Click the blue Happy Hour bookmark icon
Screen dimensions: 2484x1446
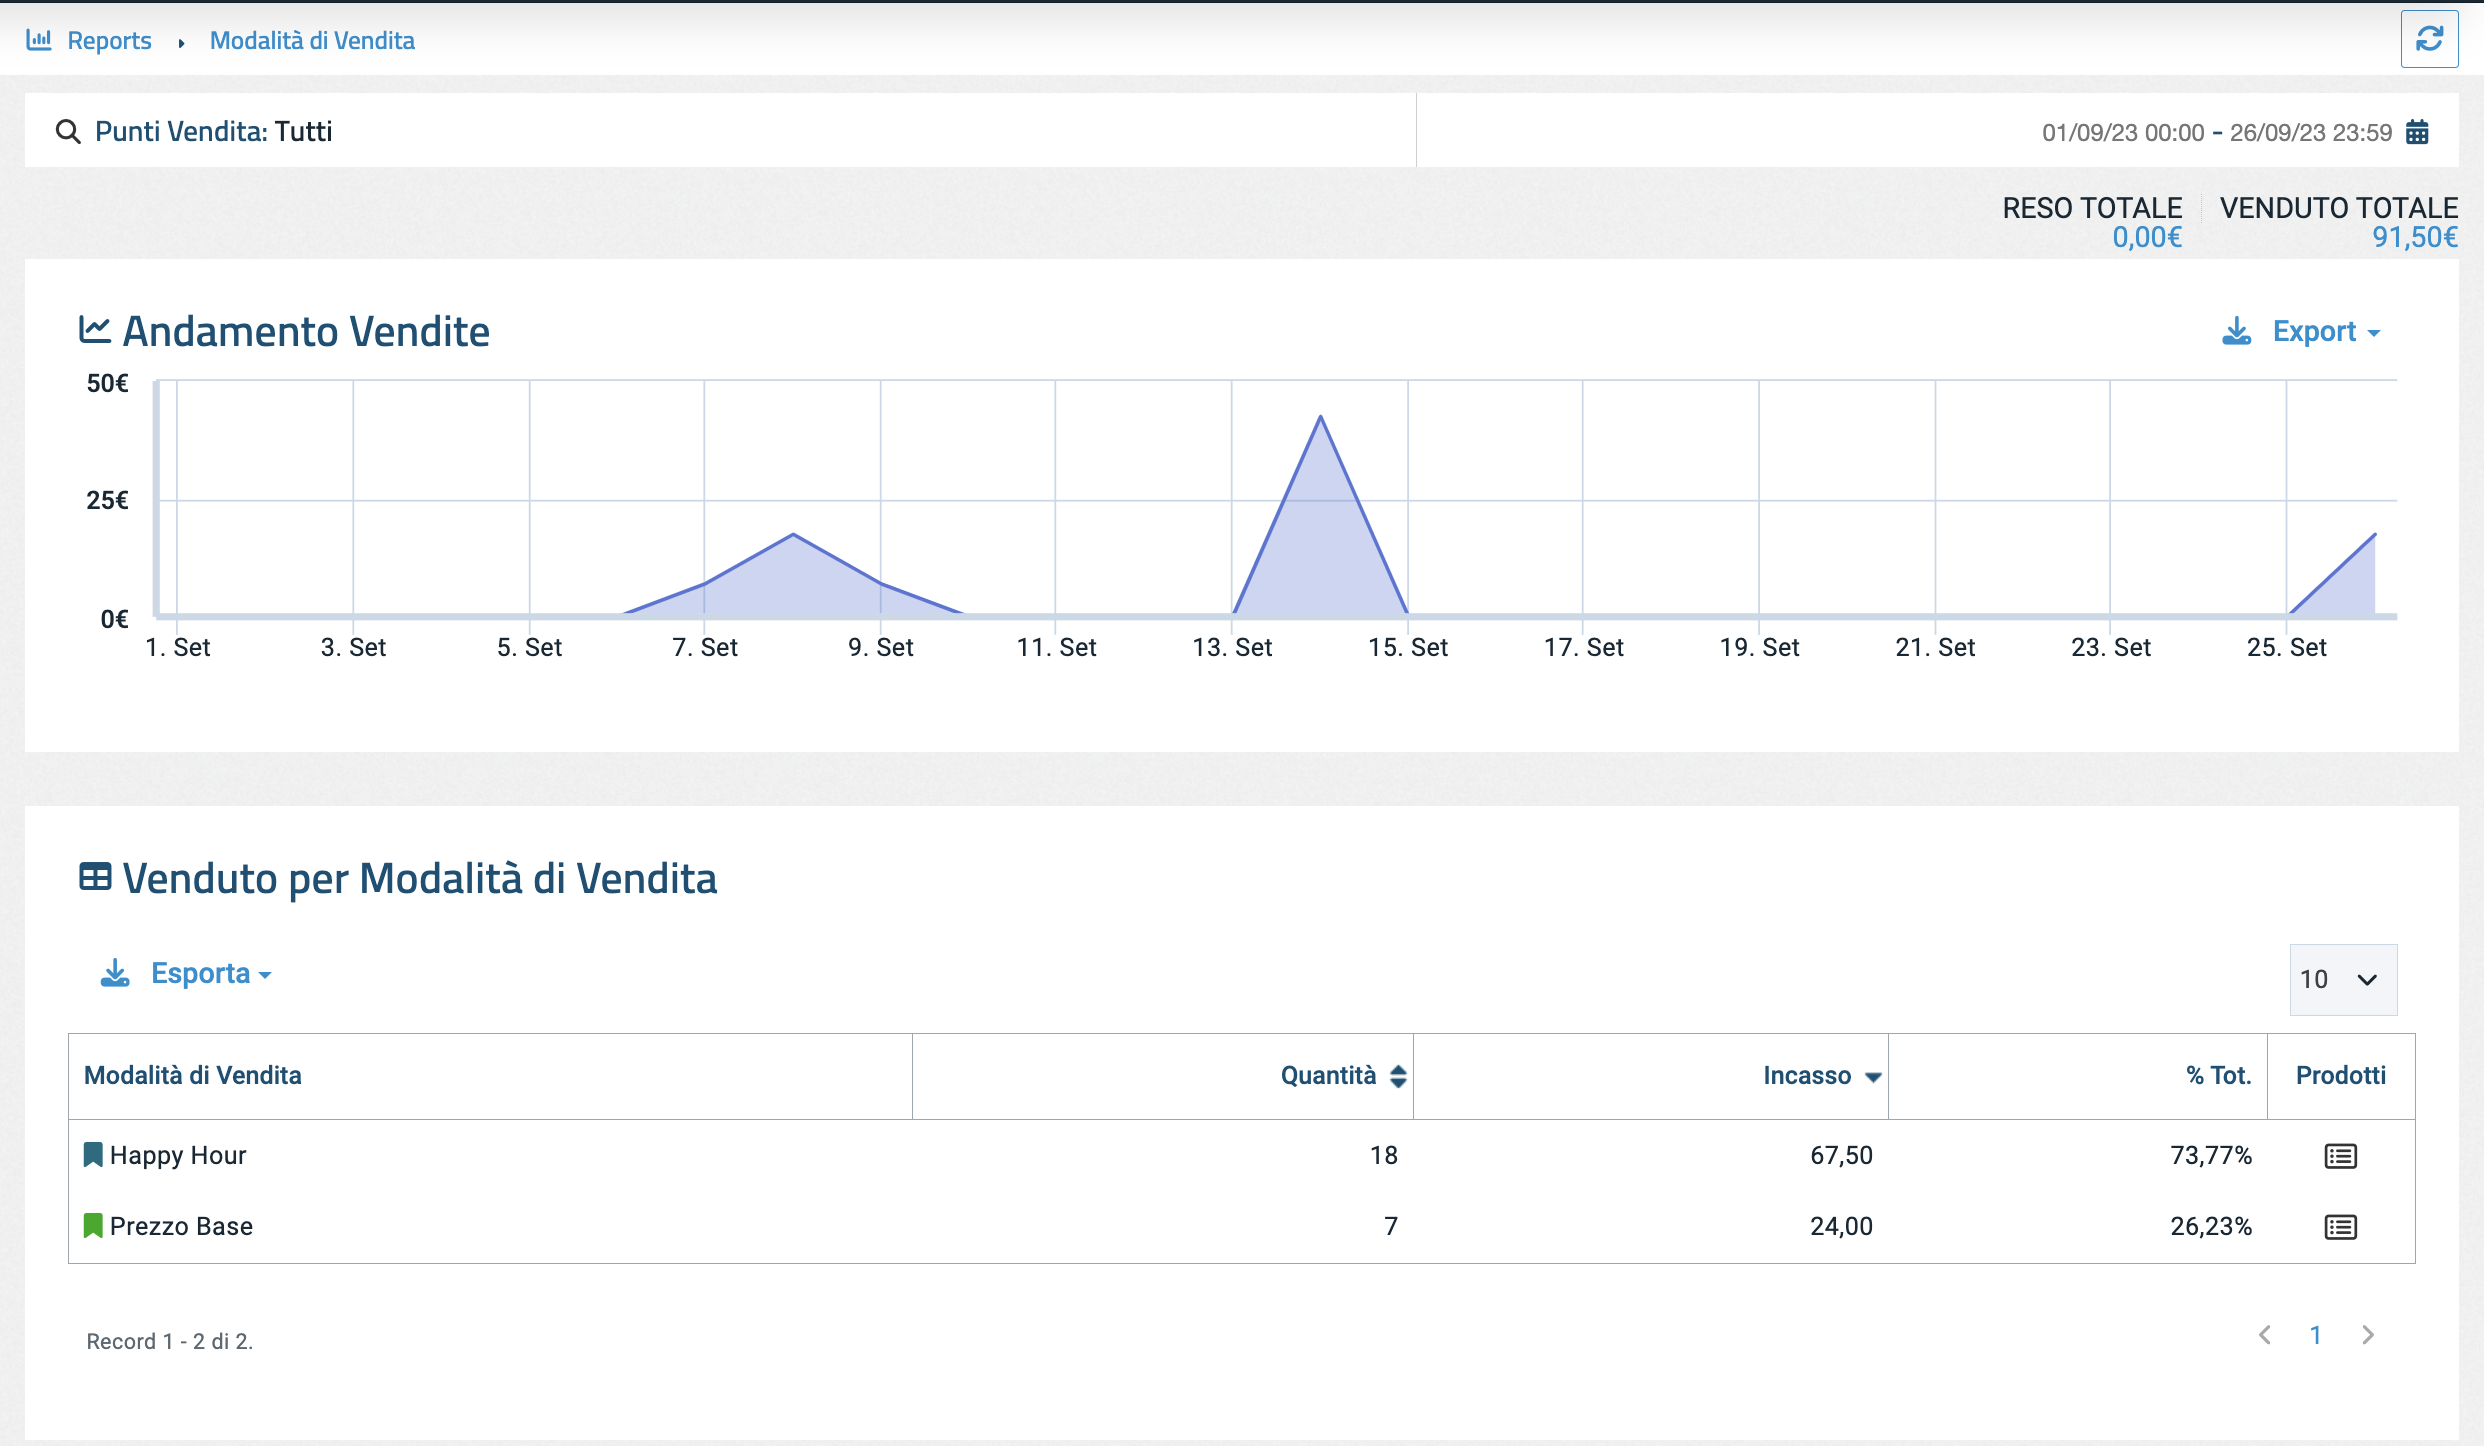point(93,1155)
